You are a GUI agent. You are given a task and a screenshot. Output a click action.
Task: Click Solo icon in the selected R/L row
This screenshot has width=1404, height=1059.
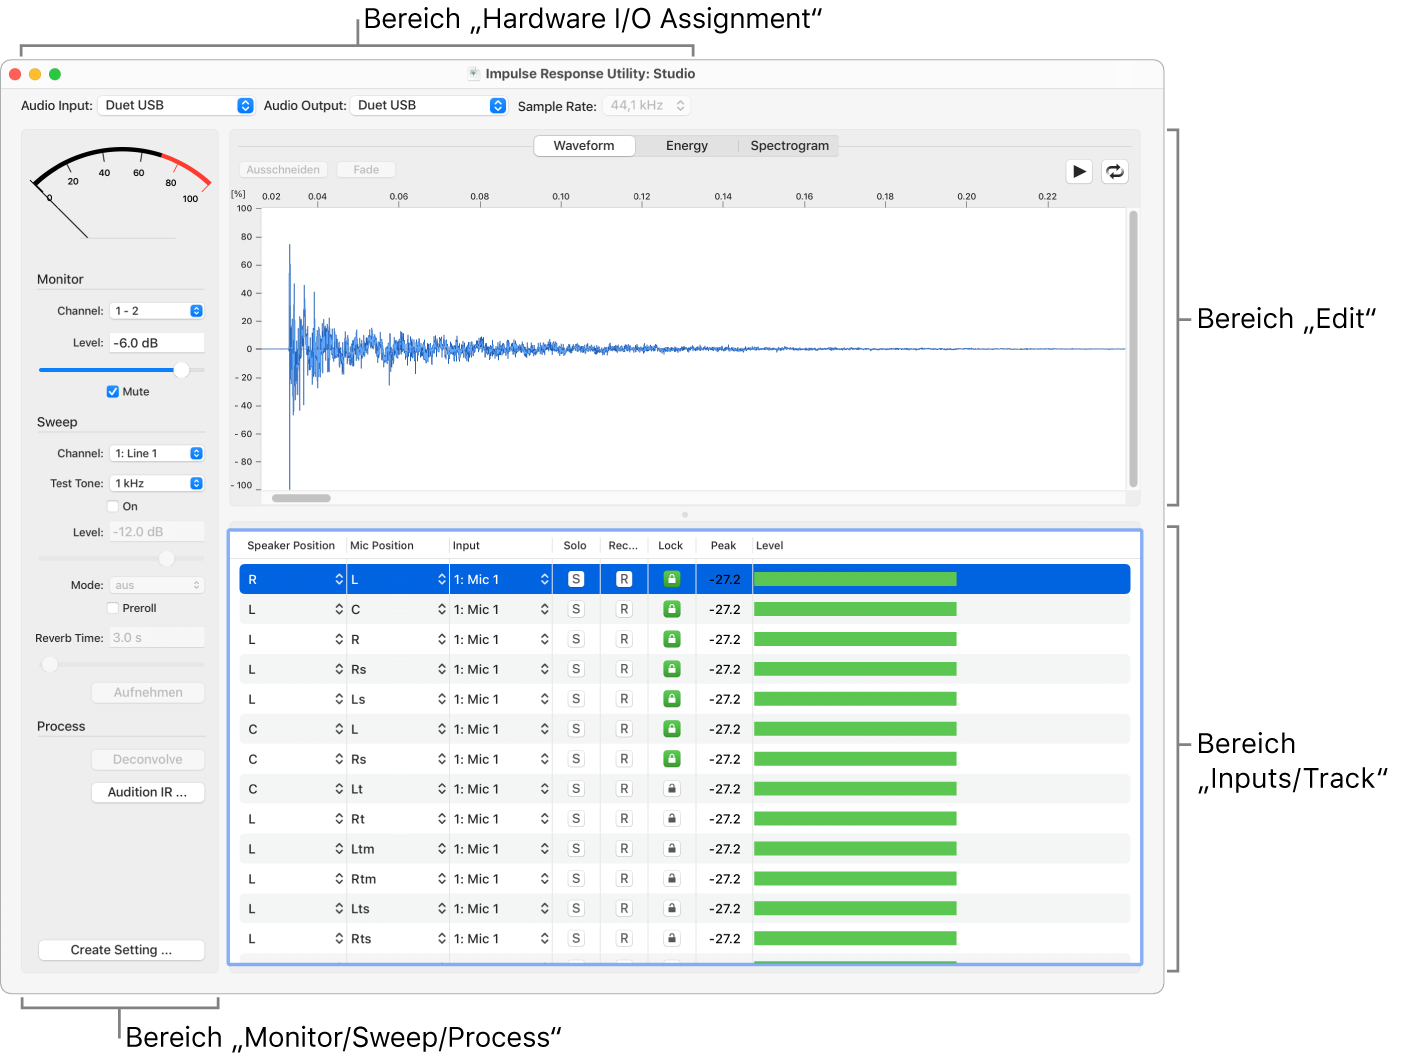(x=576, y=579)
